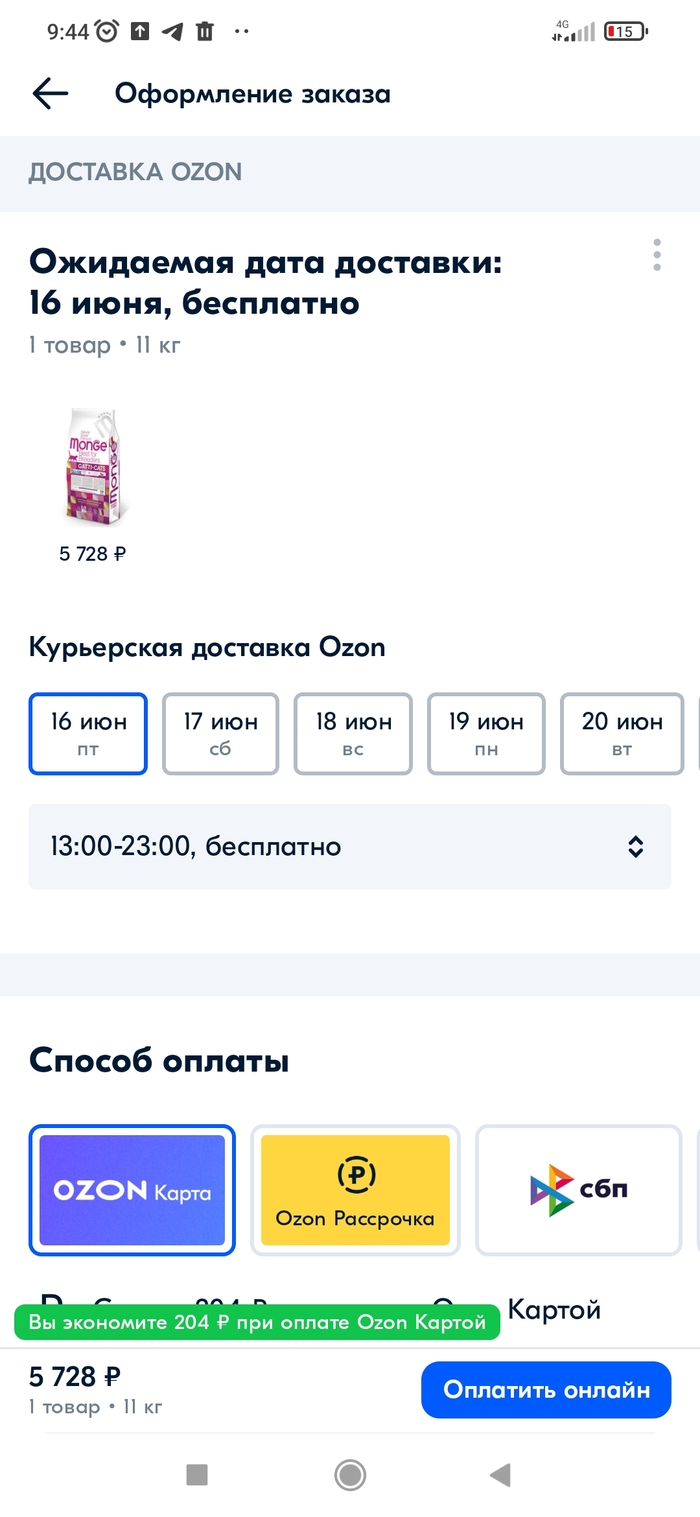The image size is (700, 1517).
Task: Tap the green Ozon Картой savings banner
Action: [256, 1322]
